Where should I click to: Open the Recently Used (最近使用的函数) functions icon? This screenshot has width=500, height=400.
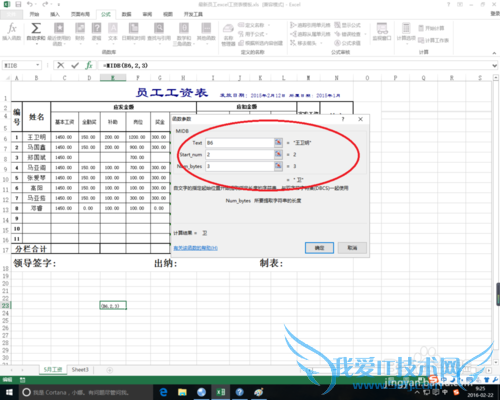(x=59, y=28)
